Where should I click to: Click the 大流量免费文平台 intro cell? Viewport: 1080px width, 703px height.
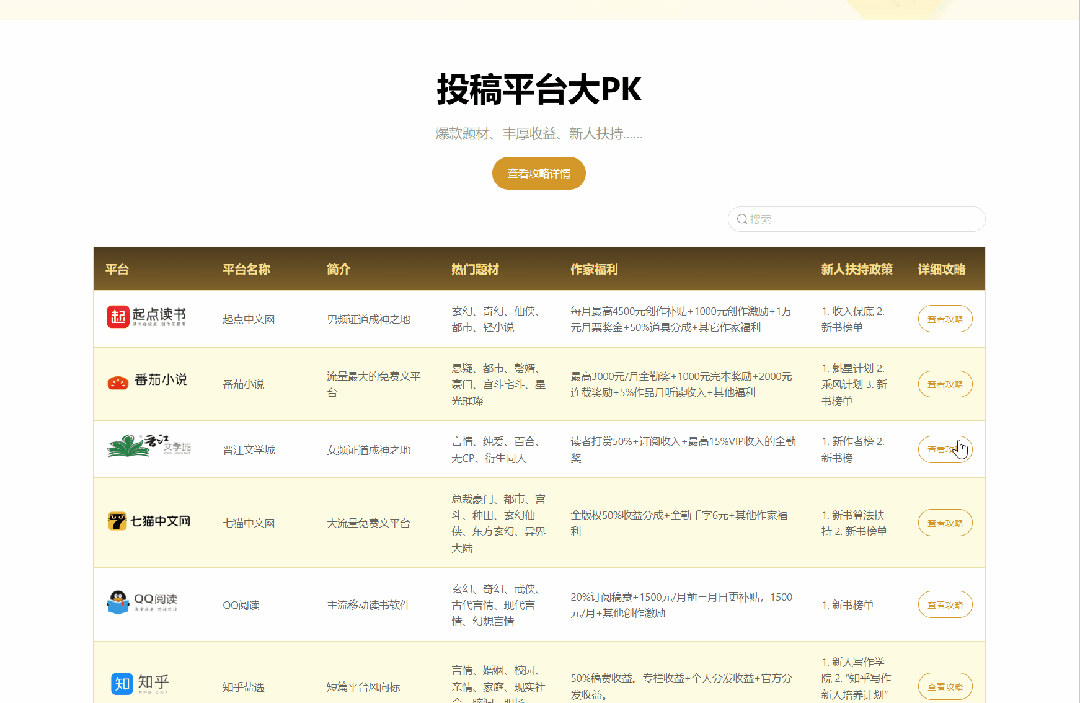(368, 523)
